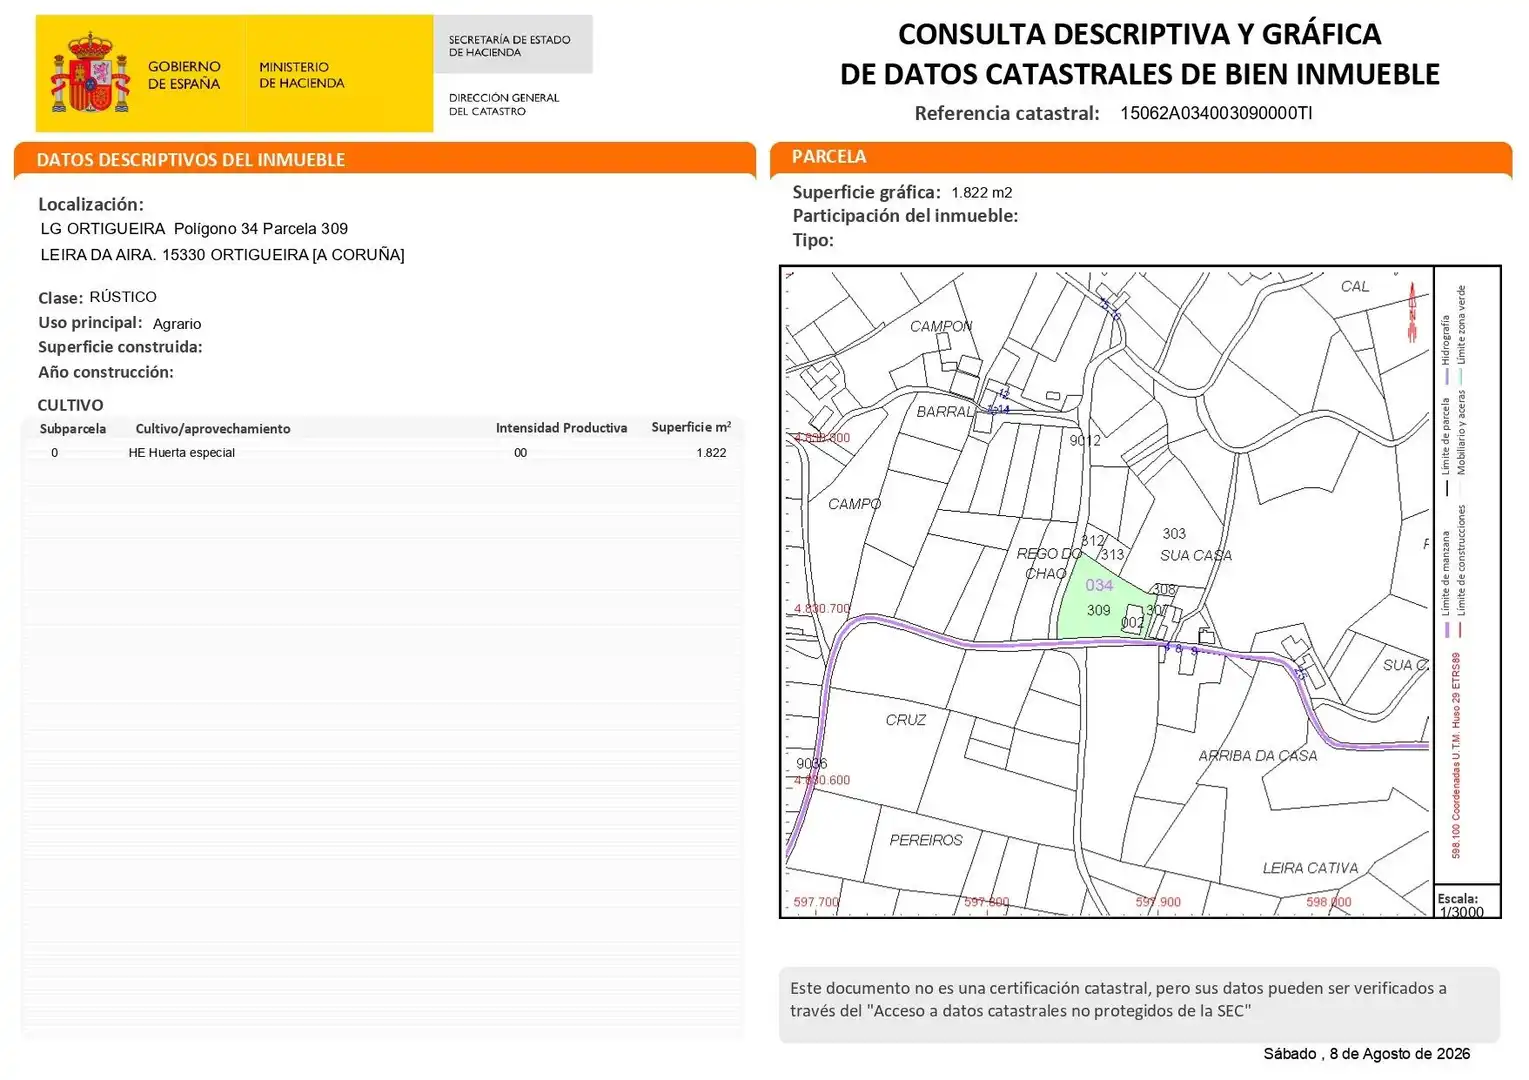1529x1080 pixels.
Task: Select the 1.822 surface cell in table
Action: pyautogui.click(x=711, y=453)
